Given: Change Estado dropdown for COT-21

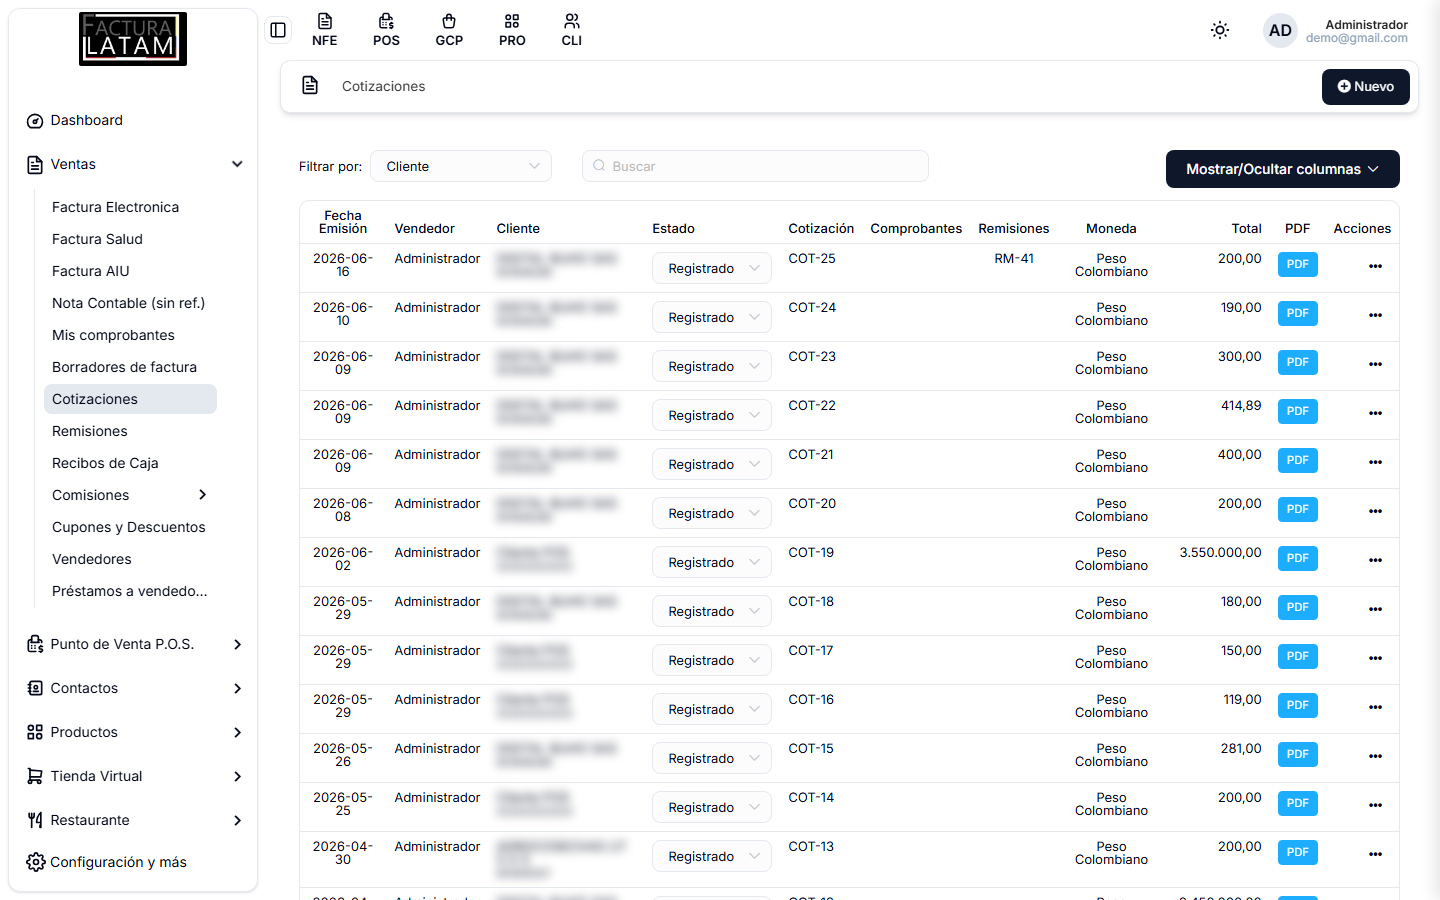Looking at the screenshot, I should [x=711, y=464].
